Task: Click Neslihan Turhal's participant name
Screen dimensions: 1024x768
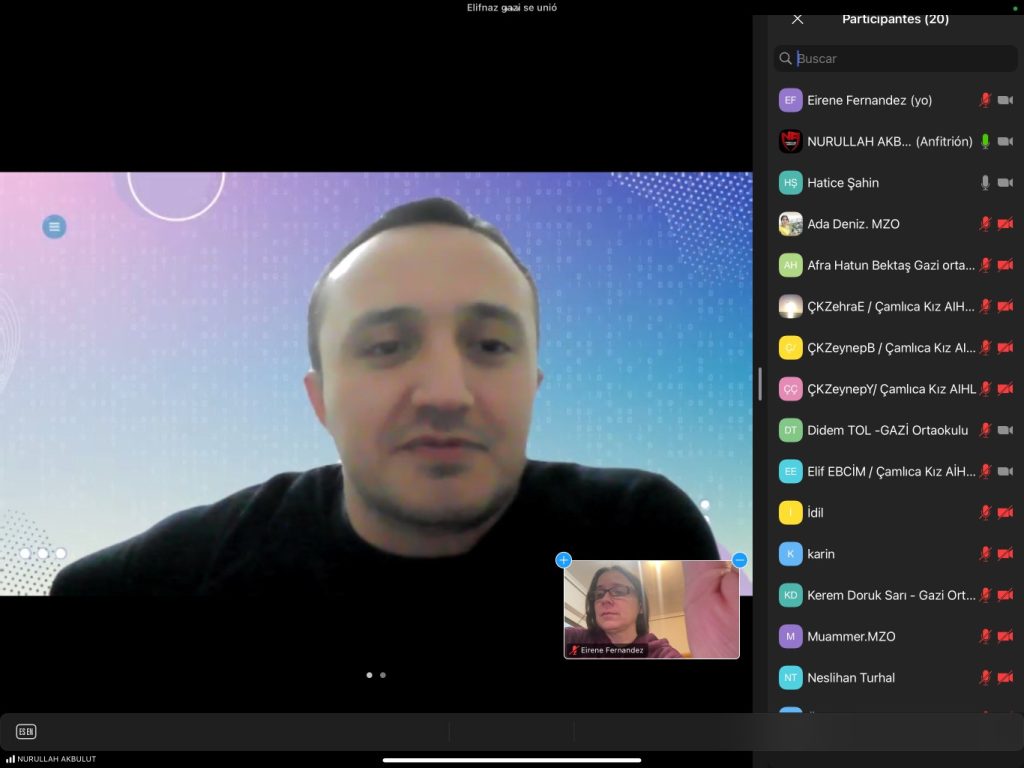Action: (851, 677)
